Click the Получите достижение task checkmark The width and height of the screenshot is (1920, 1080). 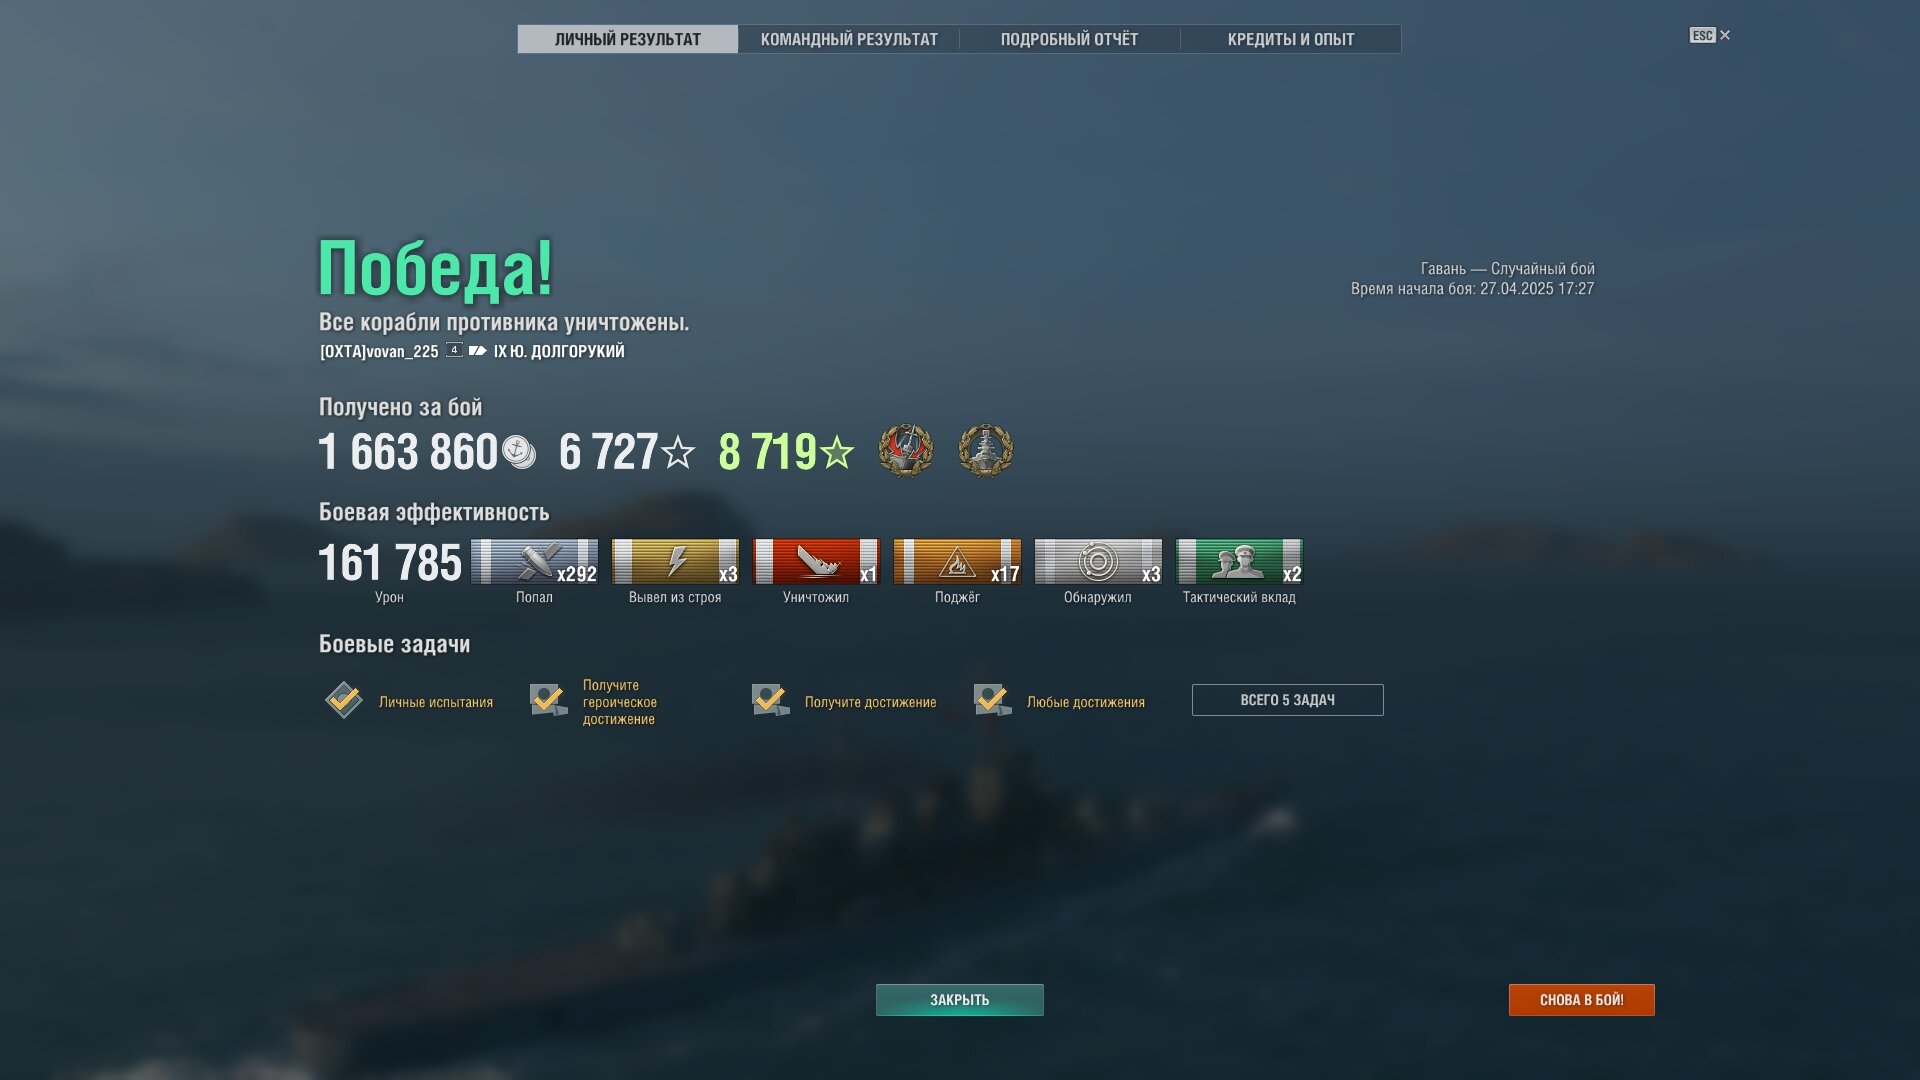pyautogui.click(x=770, y=700)
